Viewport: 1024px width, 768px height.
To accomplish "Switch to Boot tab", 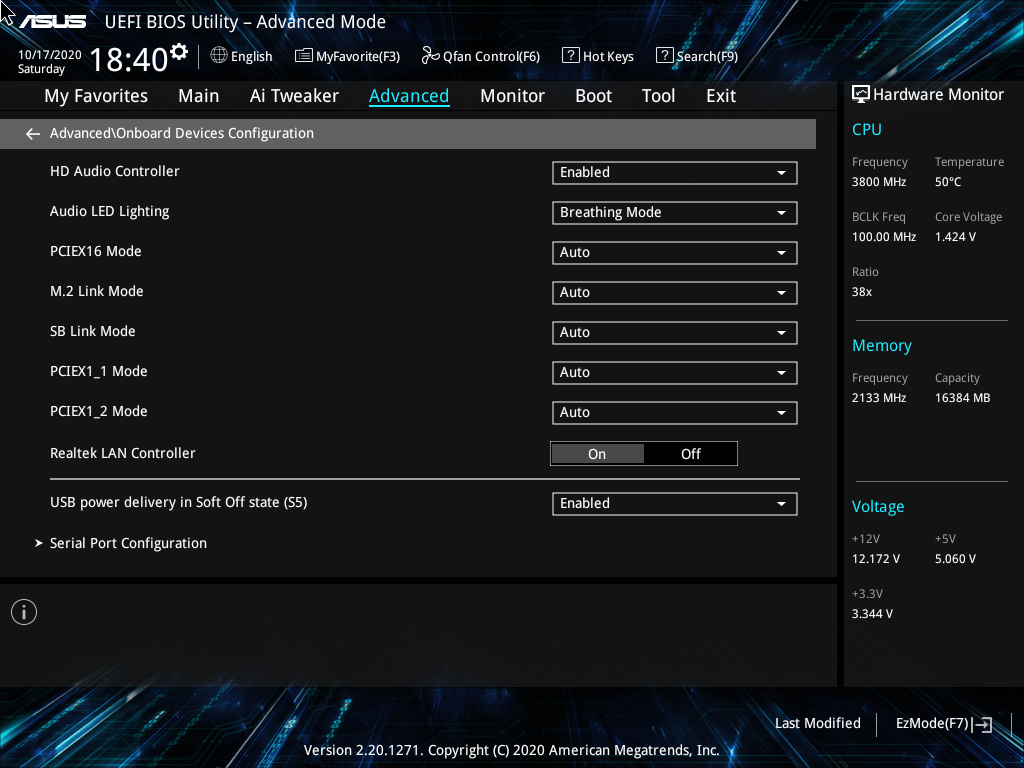I will pyautogui.click(x=593, y=96).
